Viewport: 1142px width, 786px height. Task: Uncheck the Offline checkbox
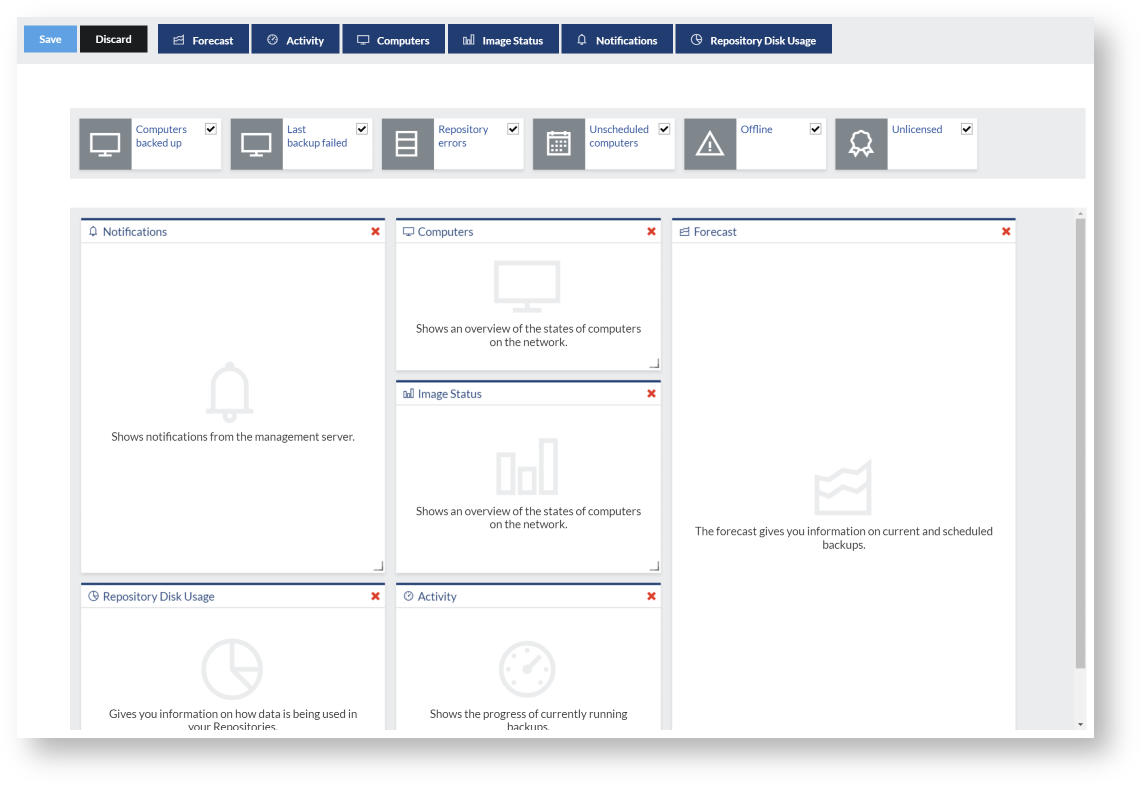pos(816,129)
